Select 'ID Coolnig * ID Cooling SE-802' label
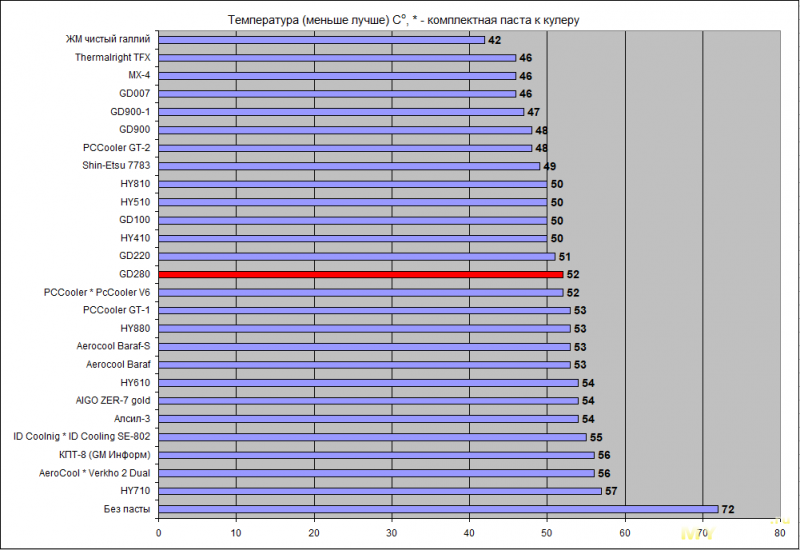 pos(82,436)
